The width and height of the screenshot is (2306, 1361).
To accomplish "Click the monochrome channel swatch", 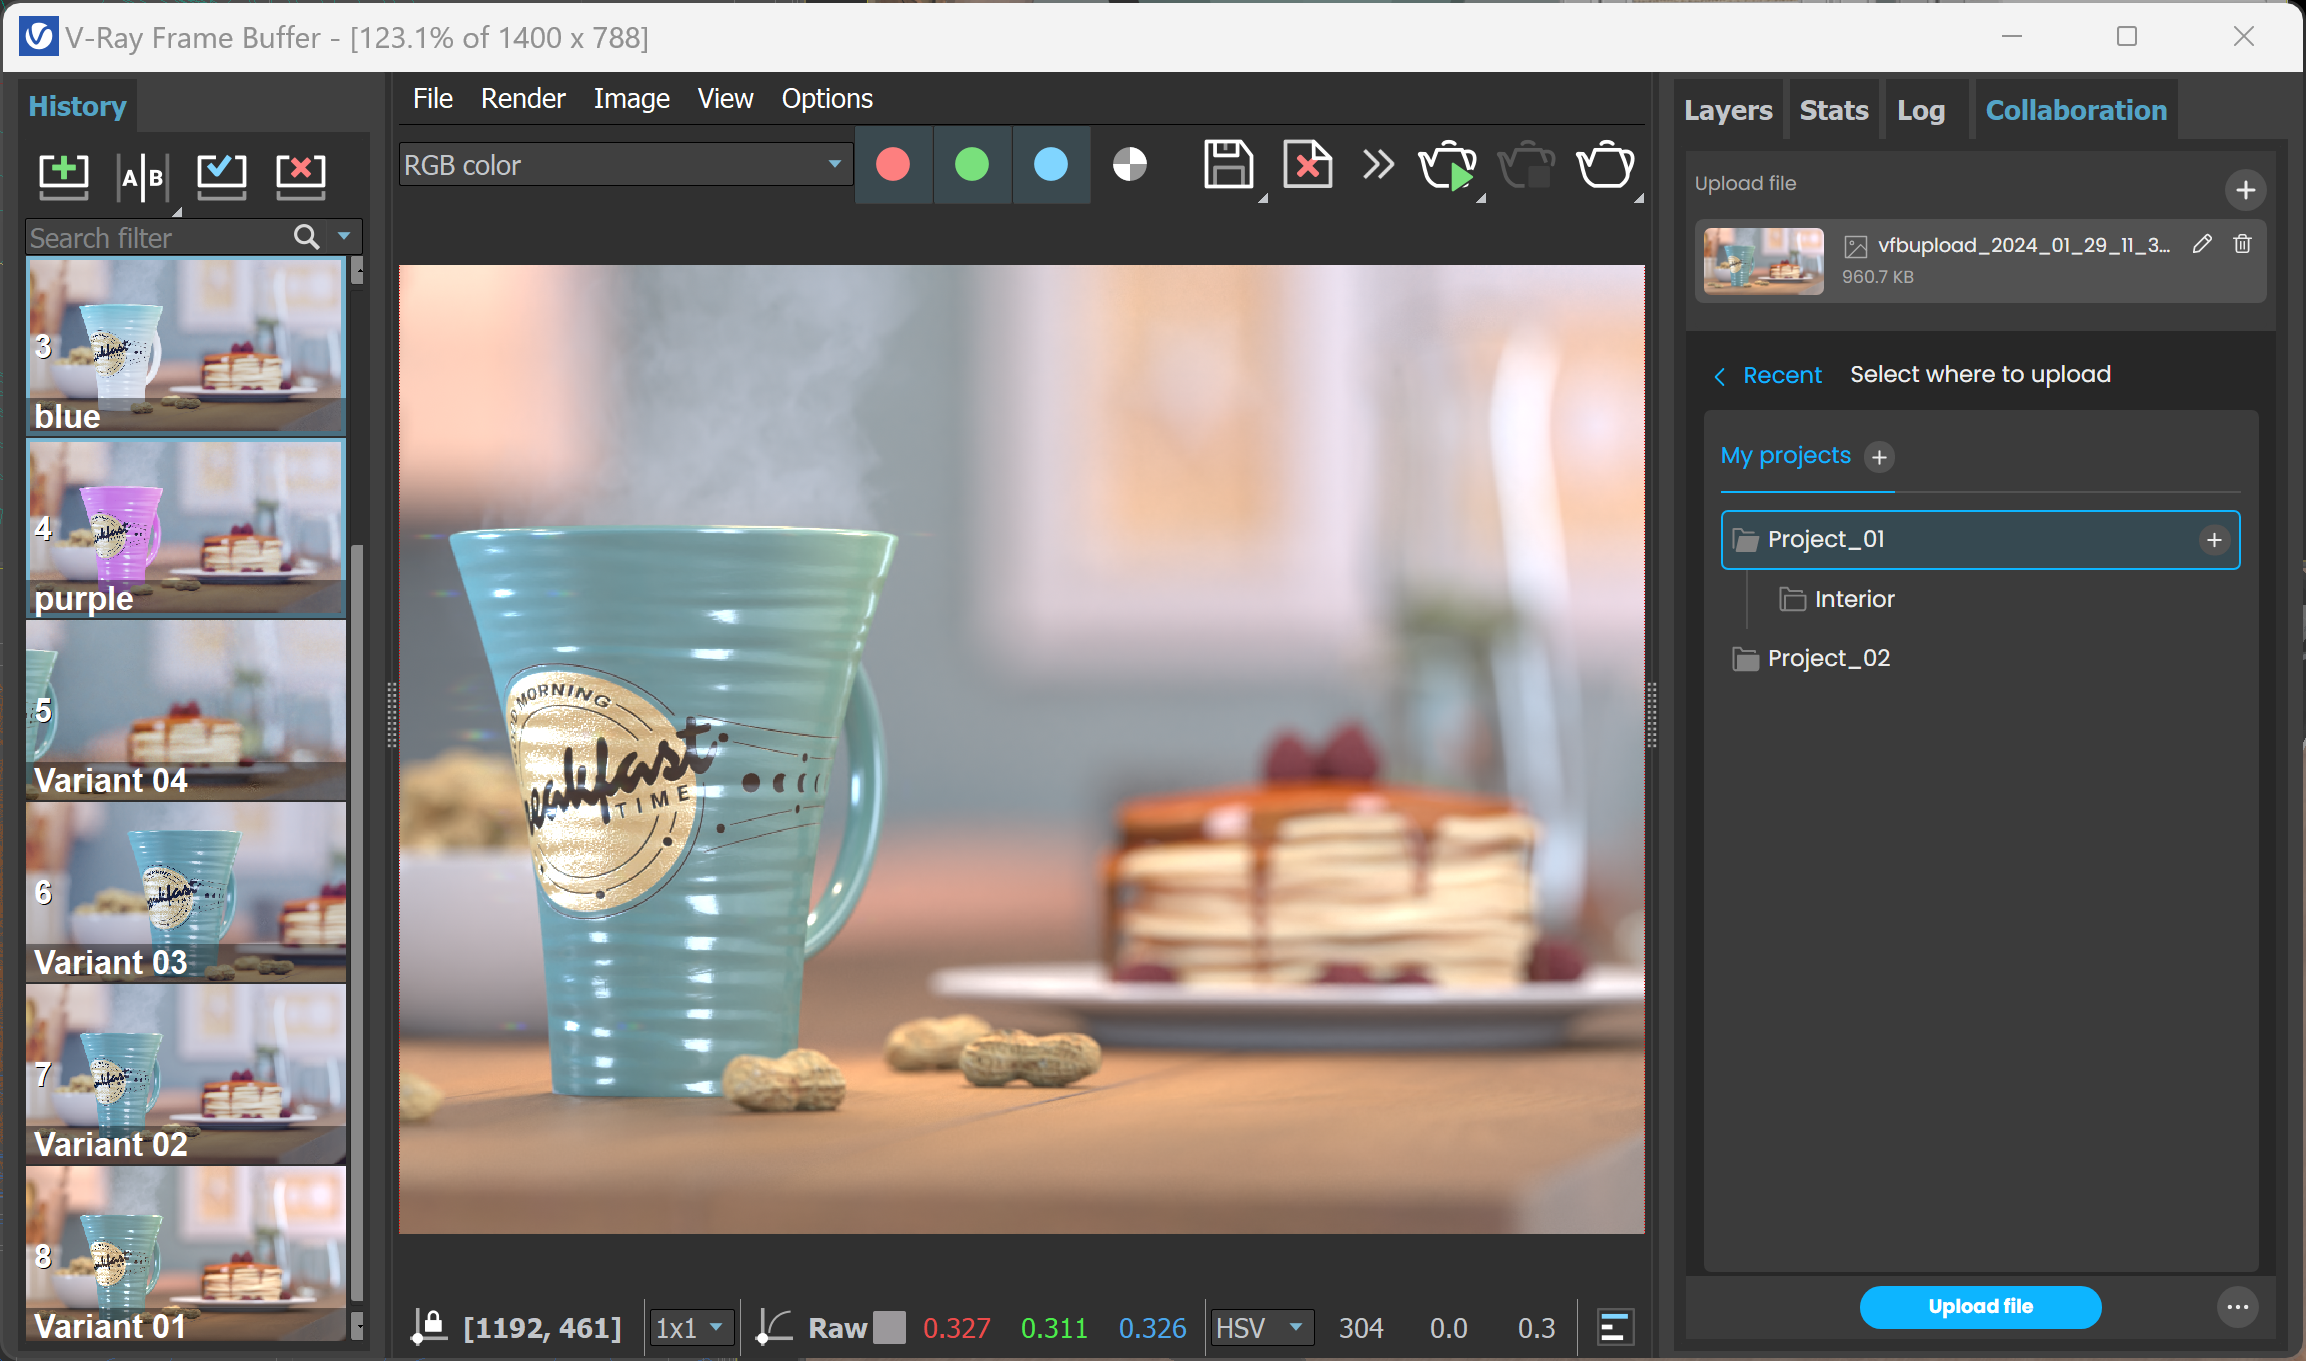I will pyautogui.click(x=1130, y=165).
